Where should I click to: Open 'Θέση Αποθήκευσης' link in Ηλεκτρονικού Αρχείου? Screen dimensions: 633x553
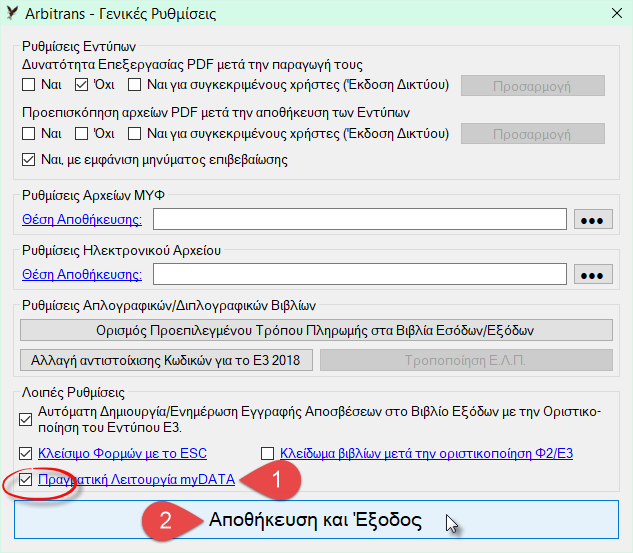coord(82,274)
